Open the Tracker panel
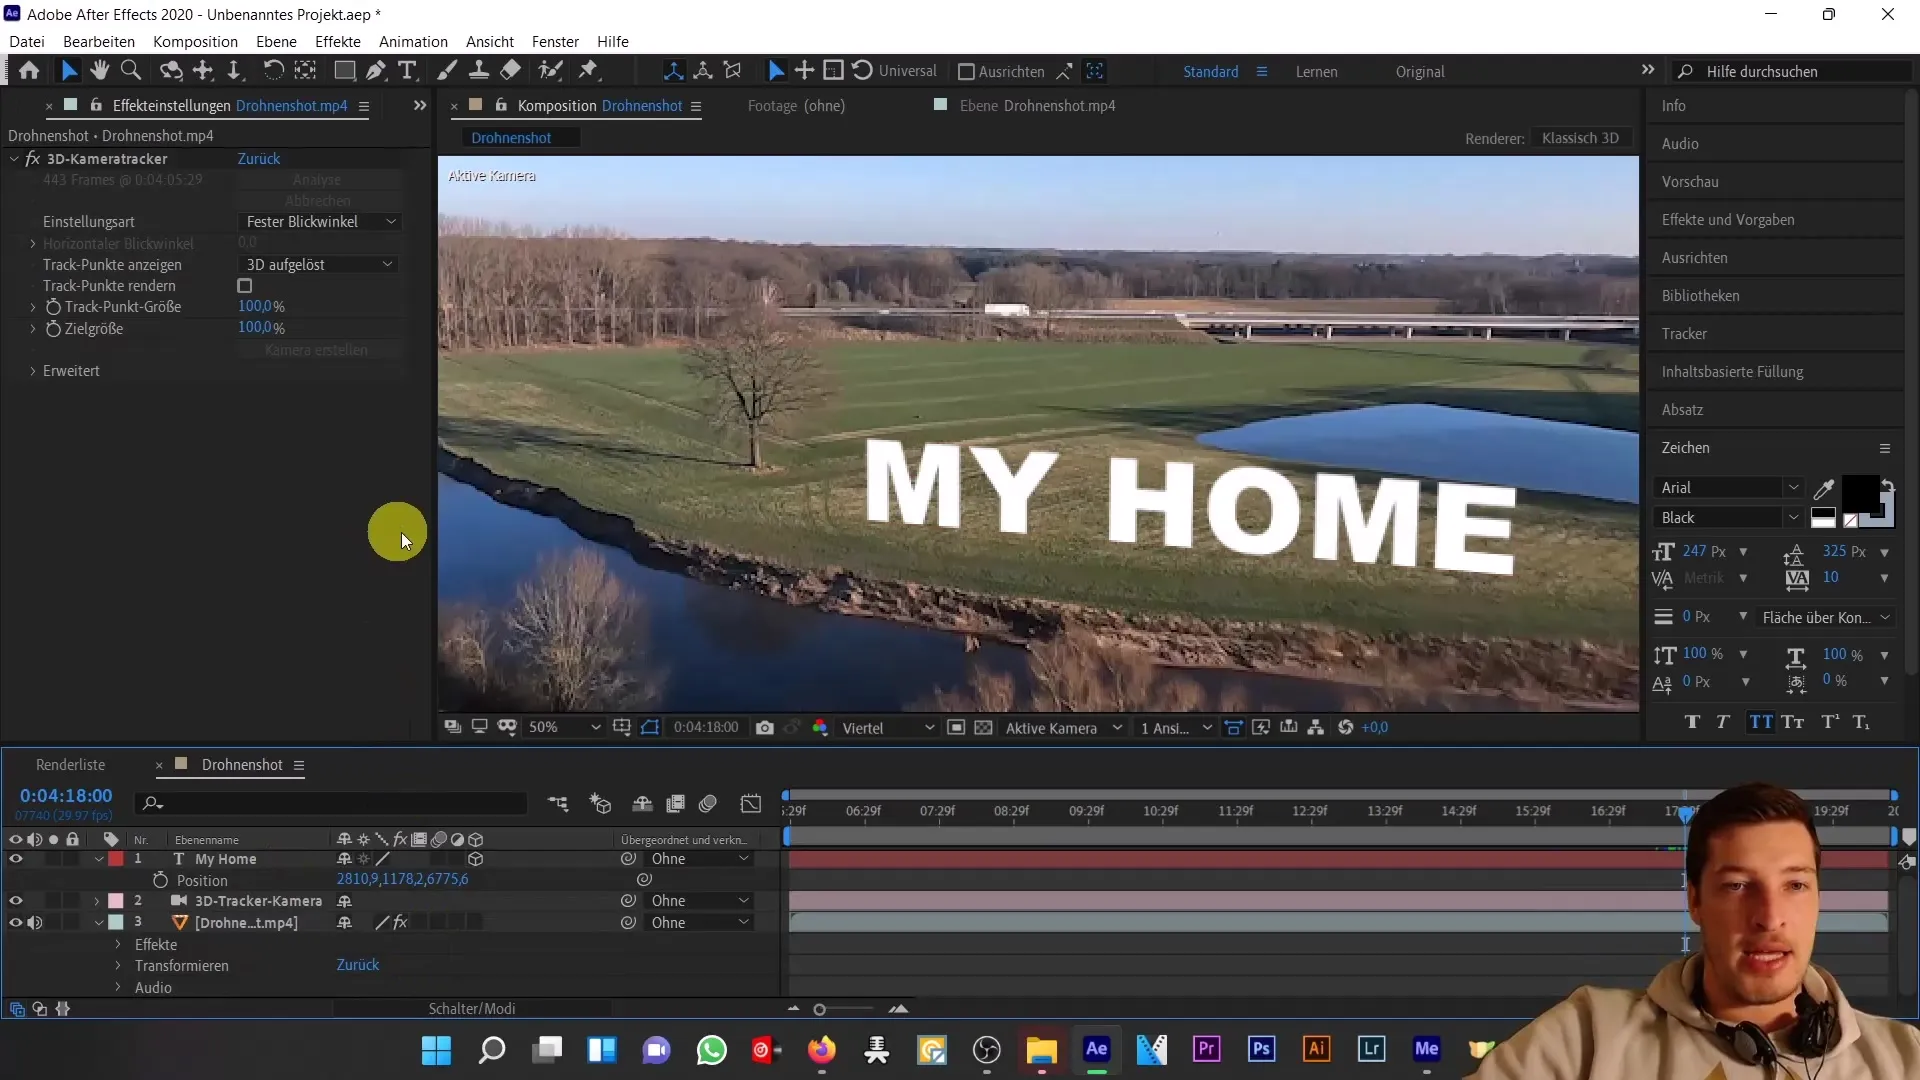The image size is (1920, 1080). [x=1684, y=334]
